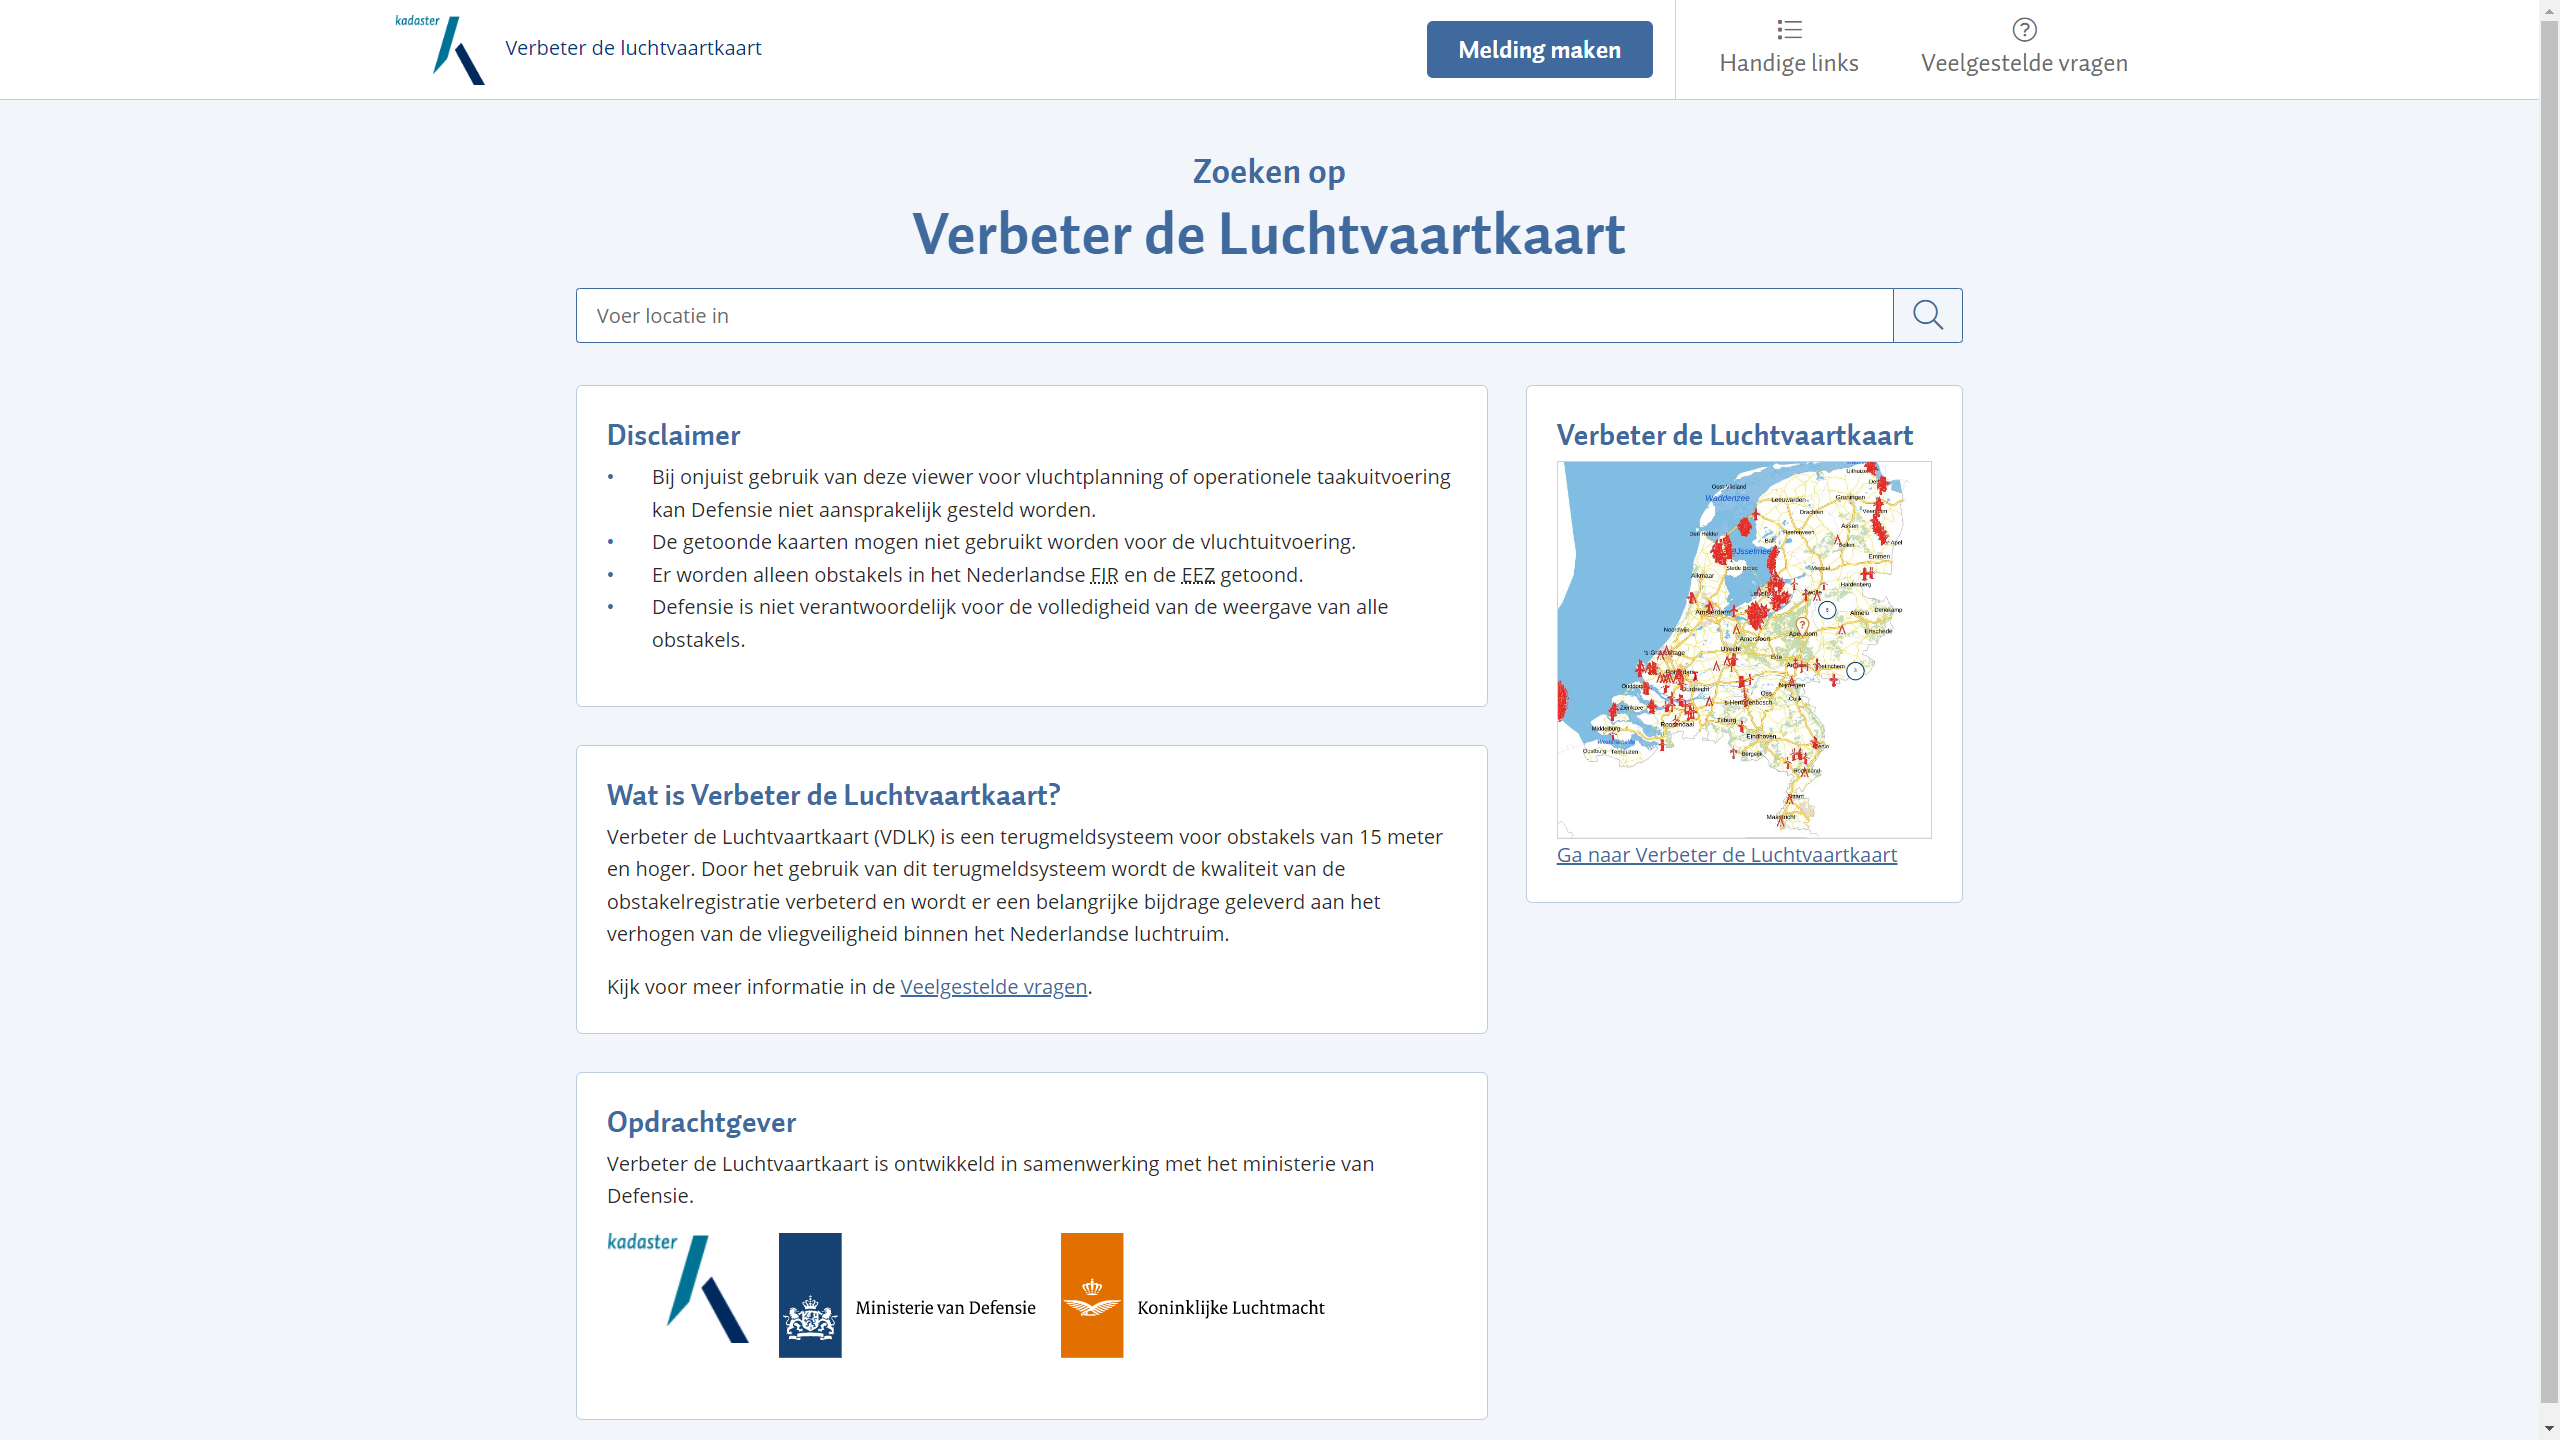Screen dimensions: 2560x1440
Task: Click the Veelgestelde vragen question mark icon
Action: [2024, 30]
